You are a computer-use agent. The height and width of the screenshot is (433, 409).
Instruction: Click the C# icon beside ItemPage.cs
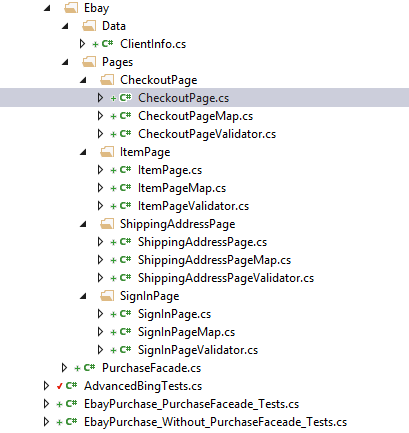[125, 170]
